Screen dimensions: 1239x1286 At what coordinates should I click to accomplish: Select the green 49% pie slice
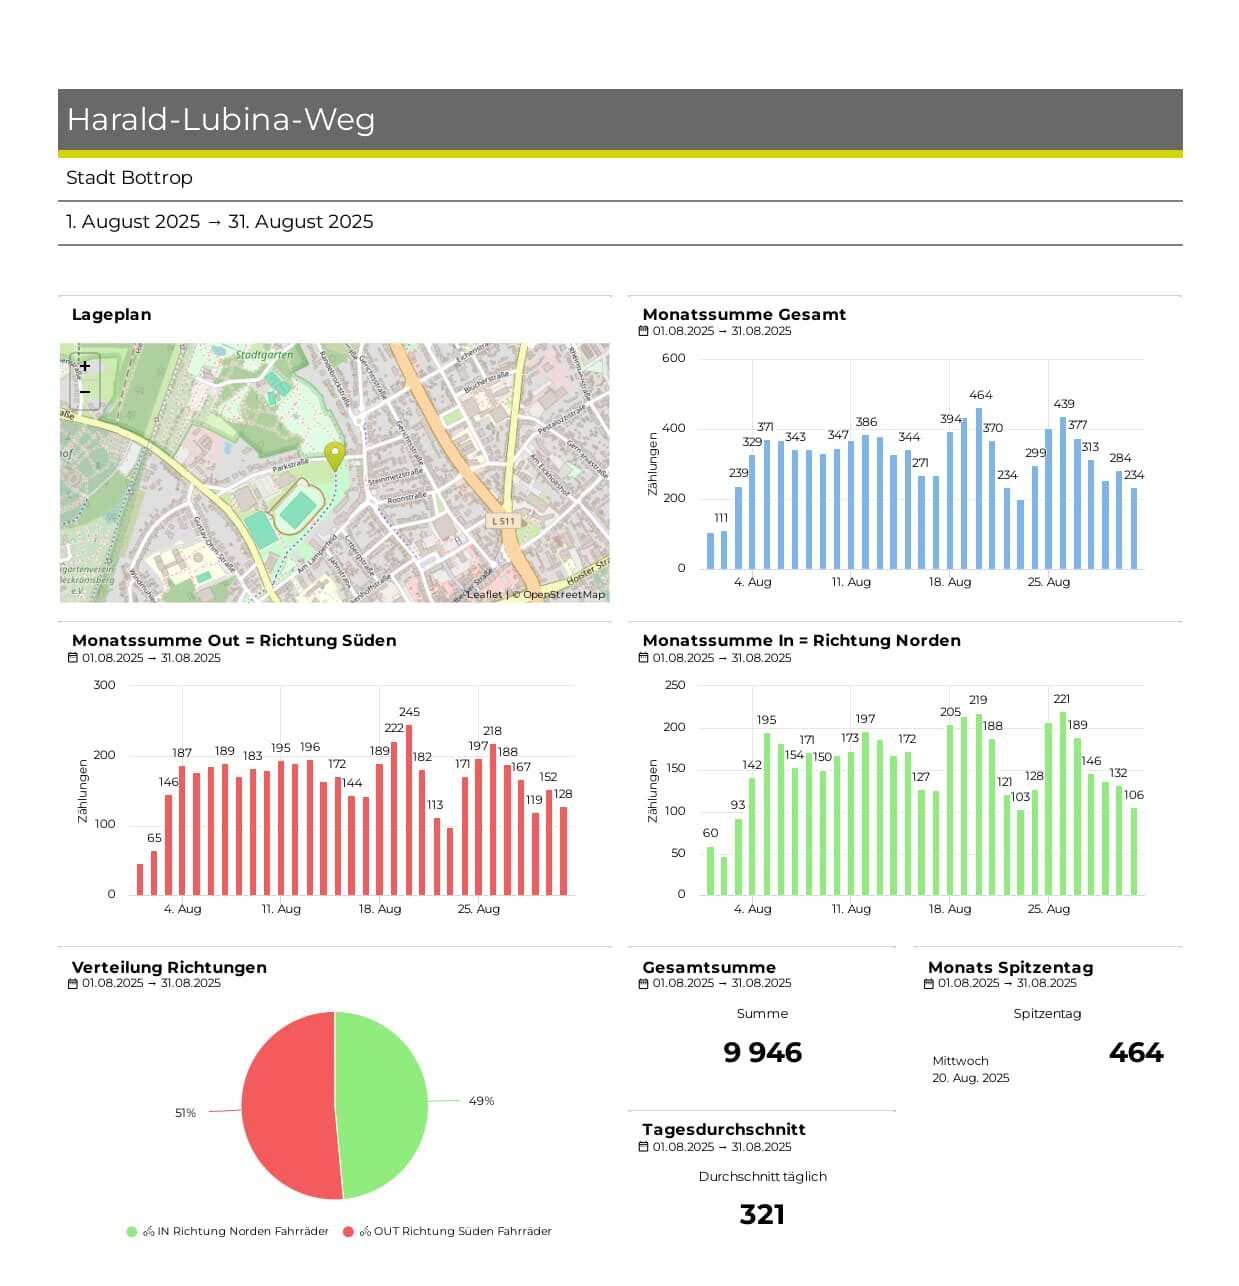pos(385,1105)
